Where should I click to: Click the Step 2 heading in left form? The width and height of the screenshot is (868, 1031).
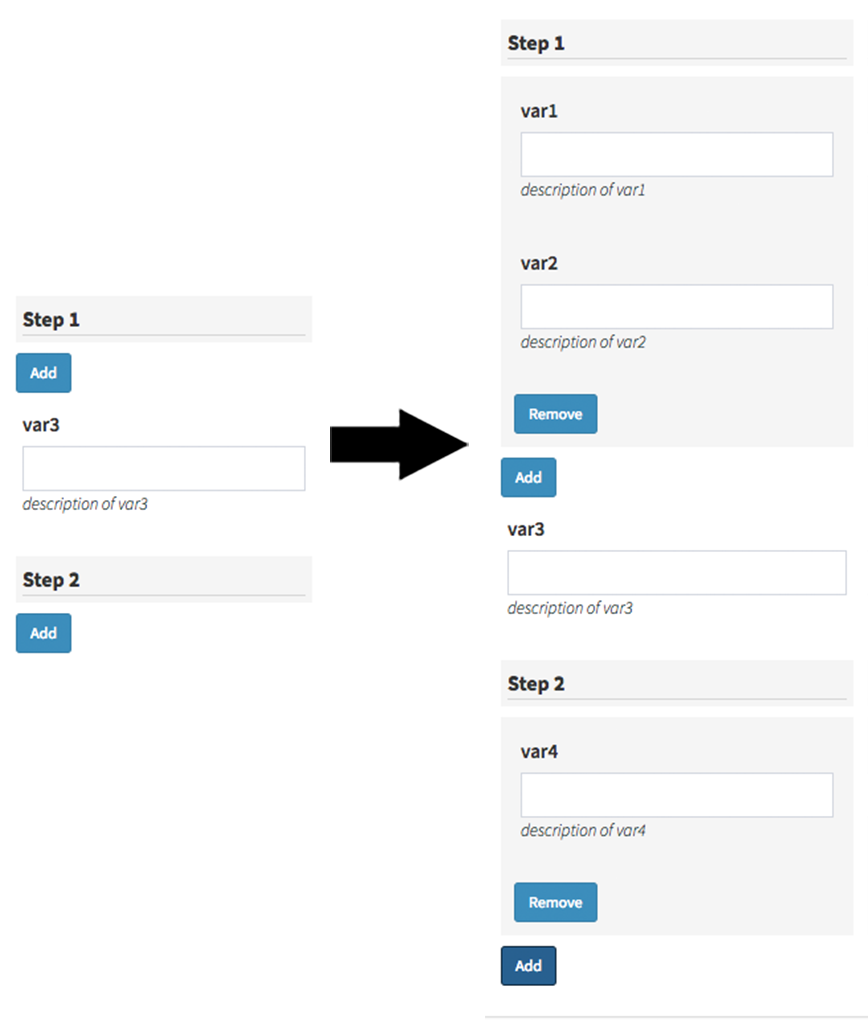51,580
